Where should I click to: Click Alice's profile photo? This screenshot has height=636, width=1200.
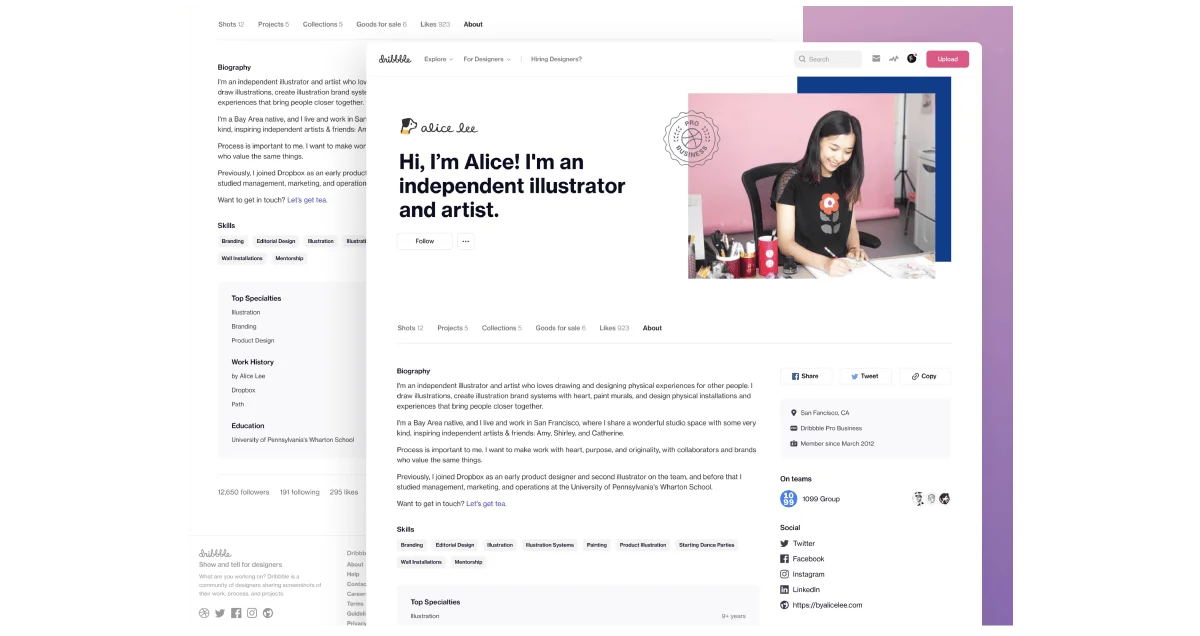coord(812,186)
